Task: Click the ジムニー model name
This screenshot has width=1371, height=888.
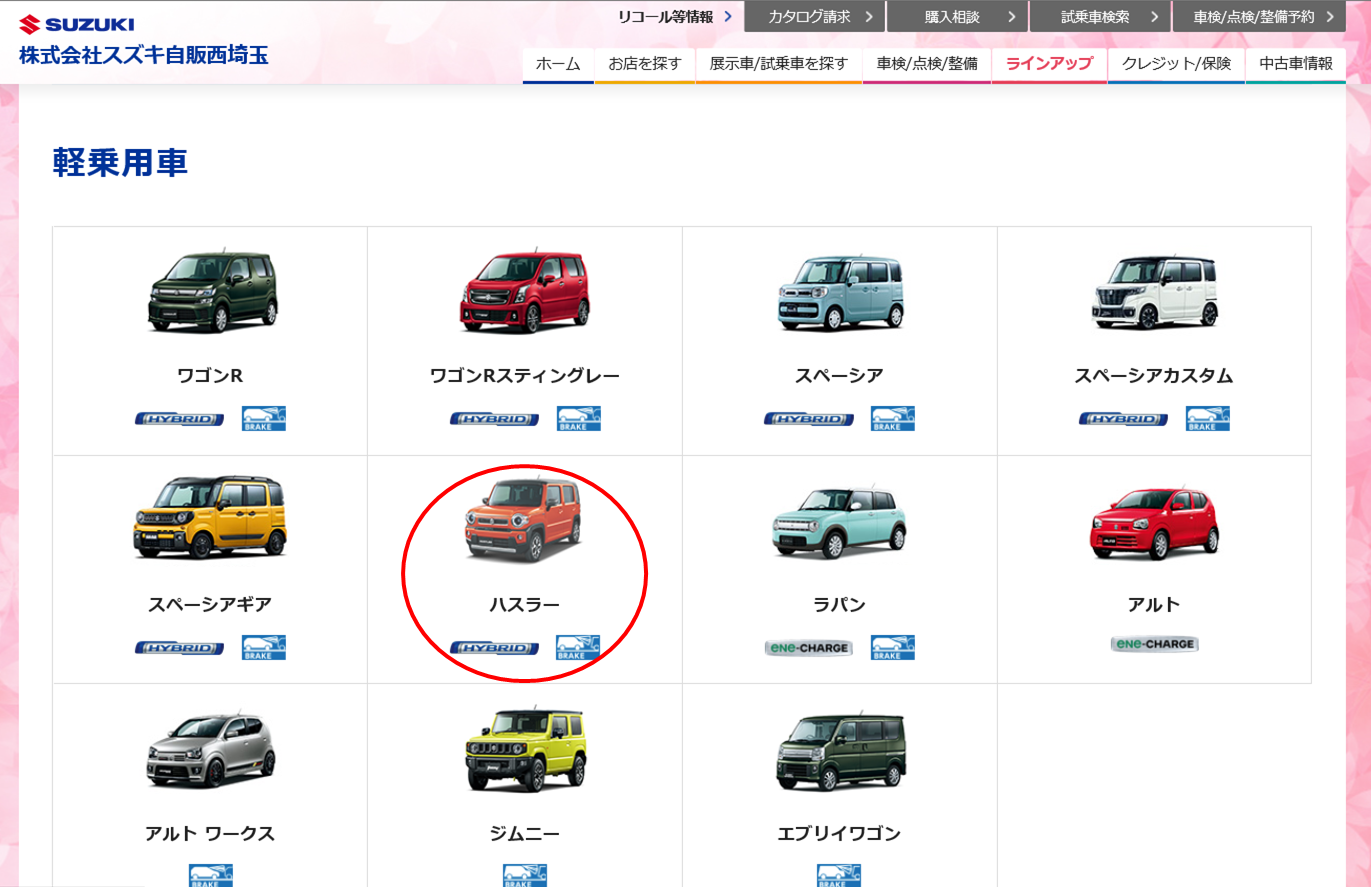Action: pyautogui.click(x=525, y=833)
